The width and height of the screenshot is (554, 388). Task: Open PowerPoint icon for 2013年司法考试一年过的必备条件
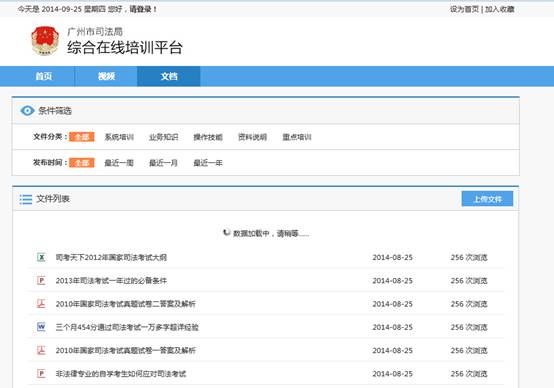coord(41,281)
